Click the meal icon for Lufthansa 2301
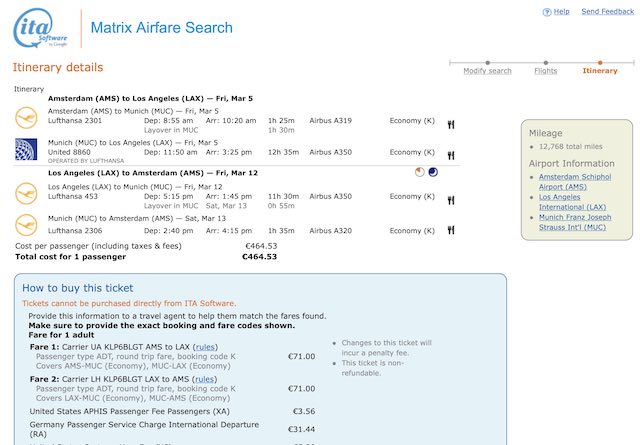This screenshot has width=640, height=445. pyautogui.click(x=451, y=125)
